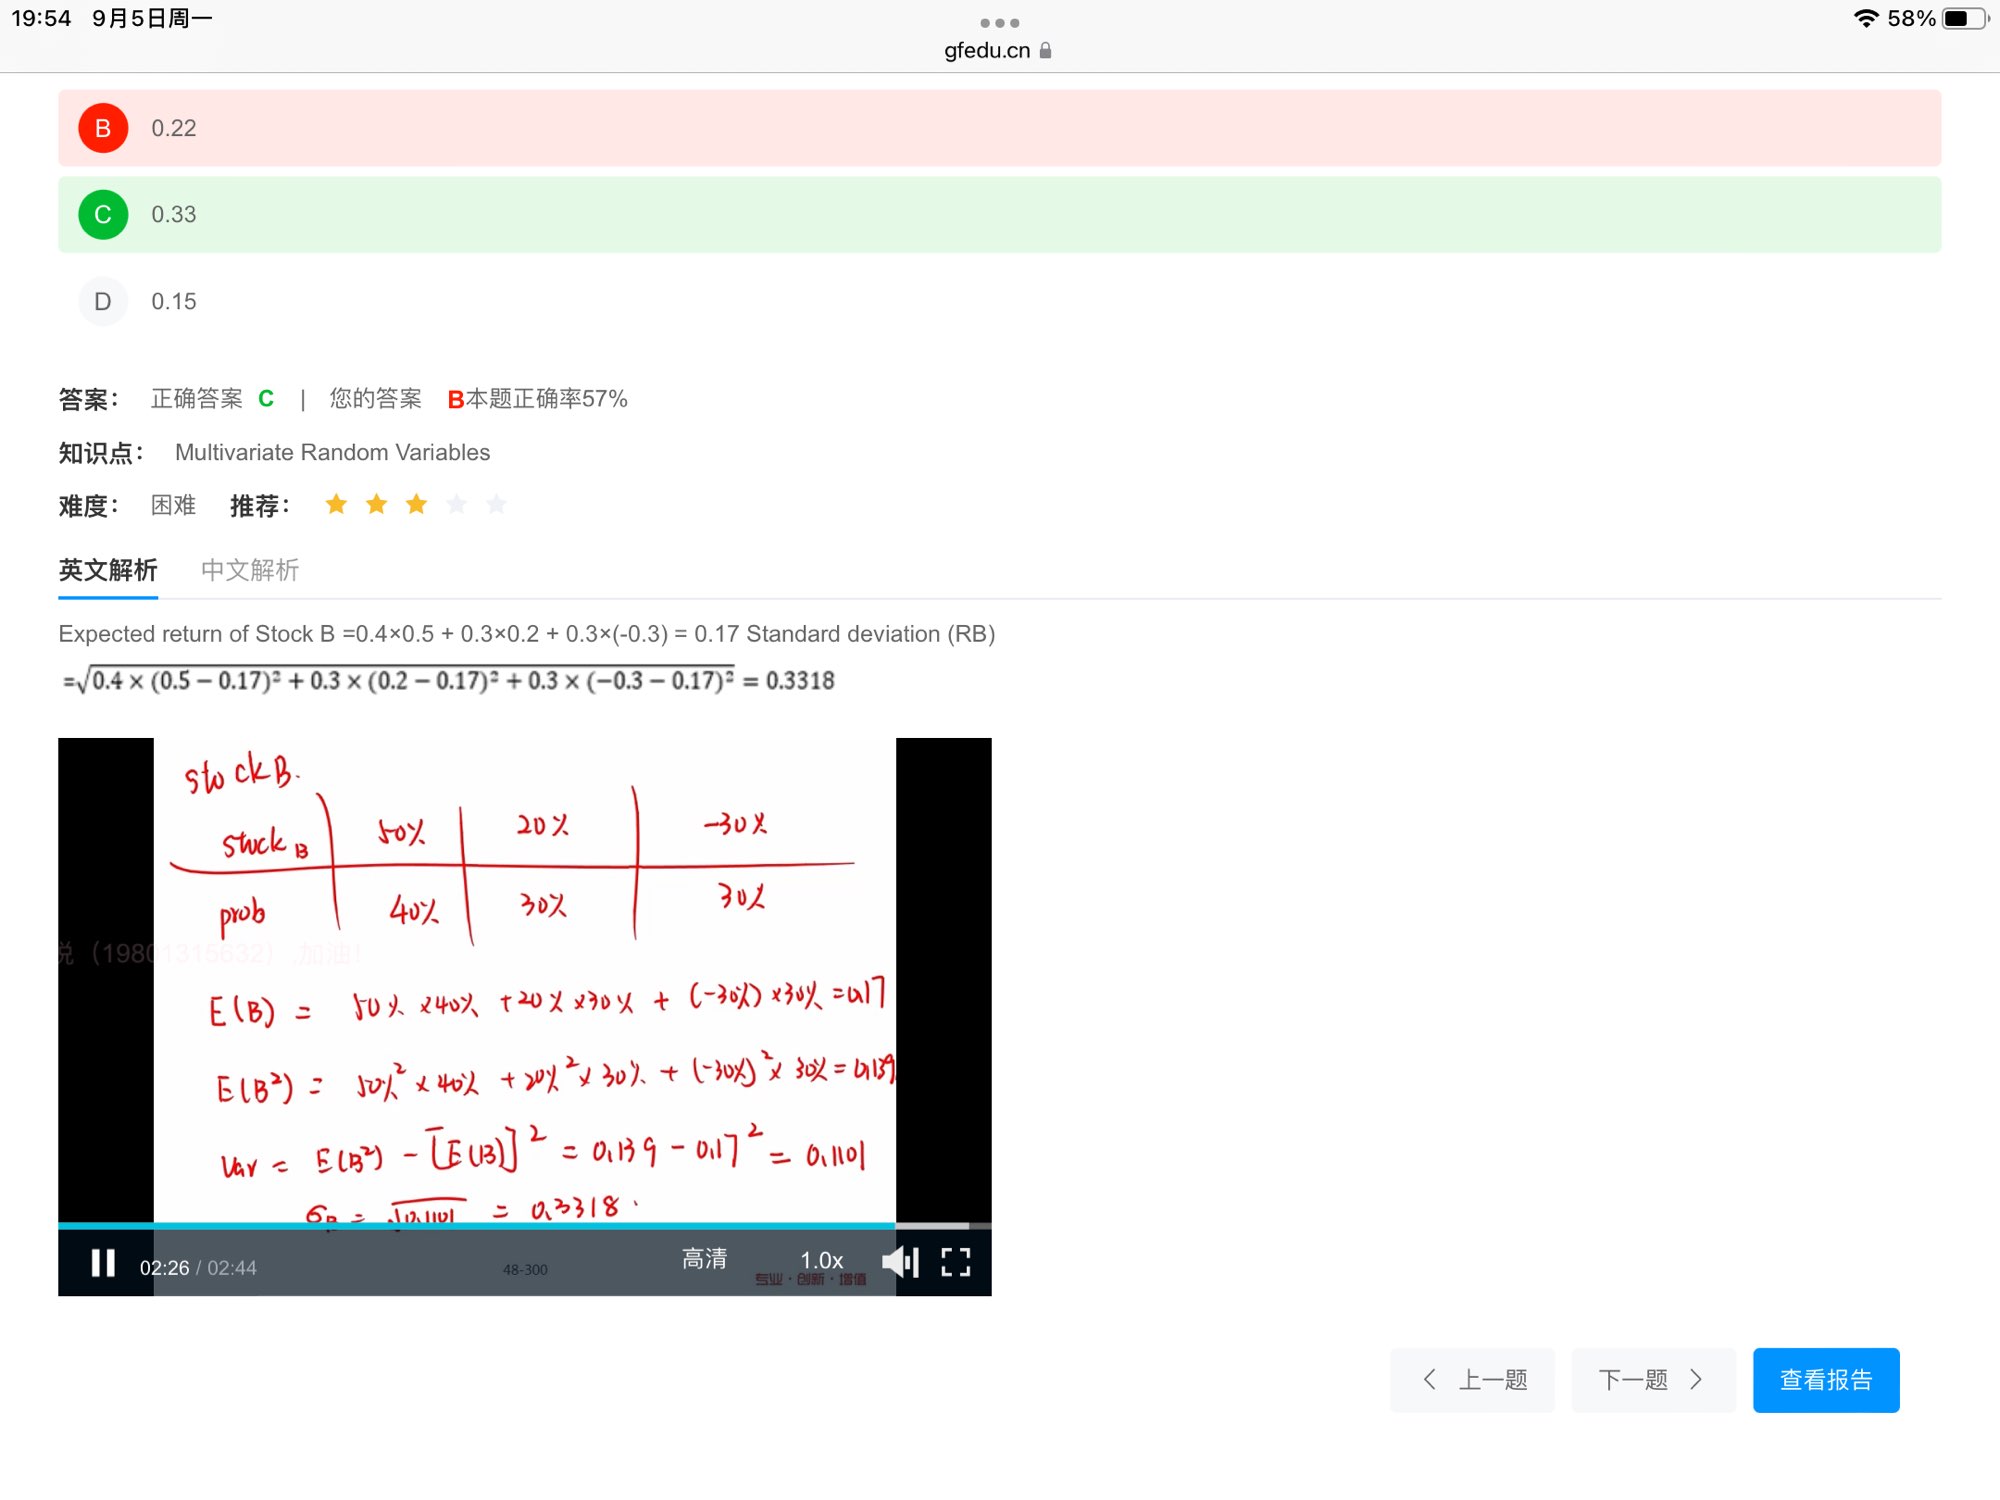Screen dimensions: 2000x1500
Task: Open the three-dot browser menu
Action: (x=999, y=22)
